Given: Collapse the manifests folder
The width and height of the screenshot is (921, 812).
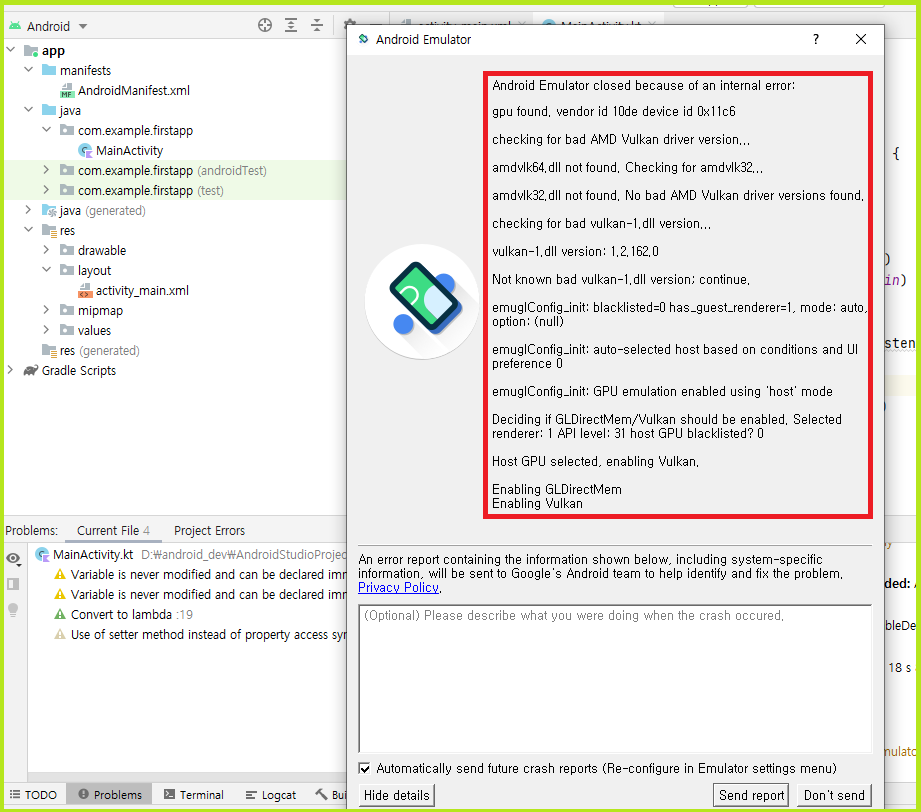Looking at the screenshot, I should (x=29, y=70).
